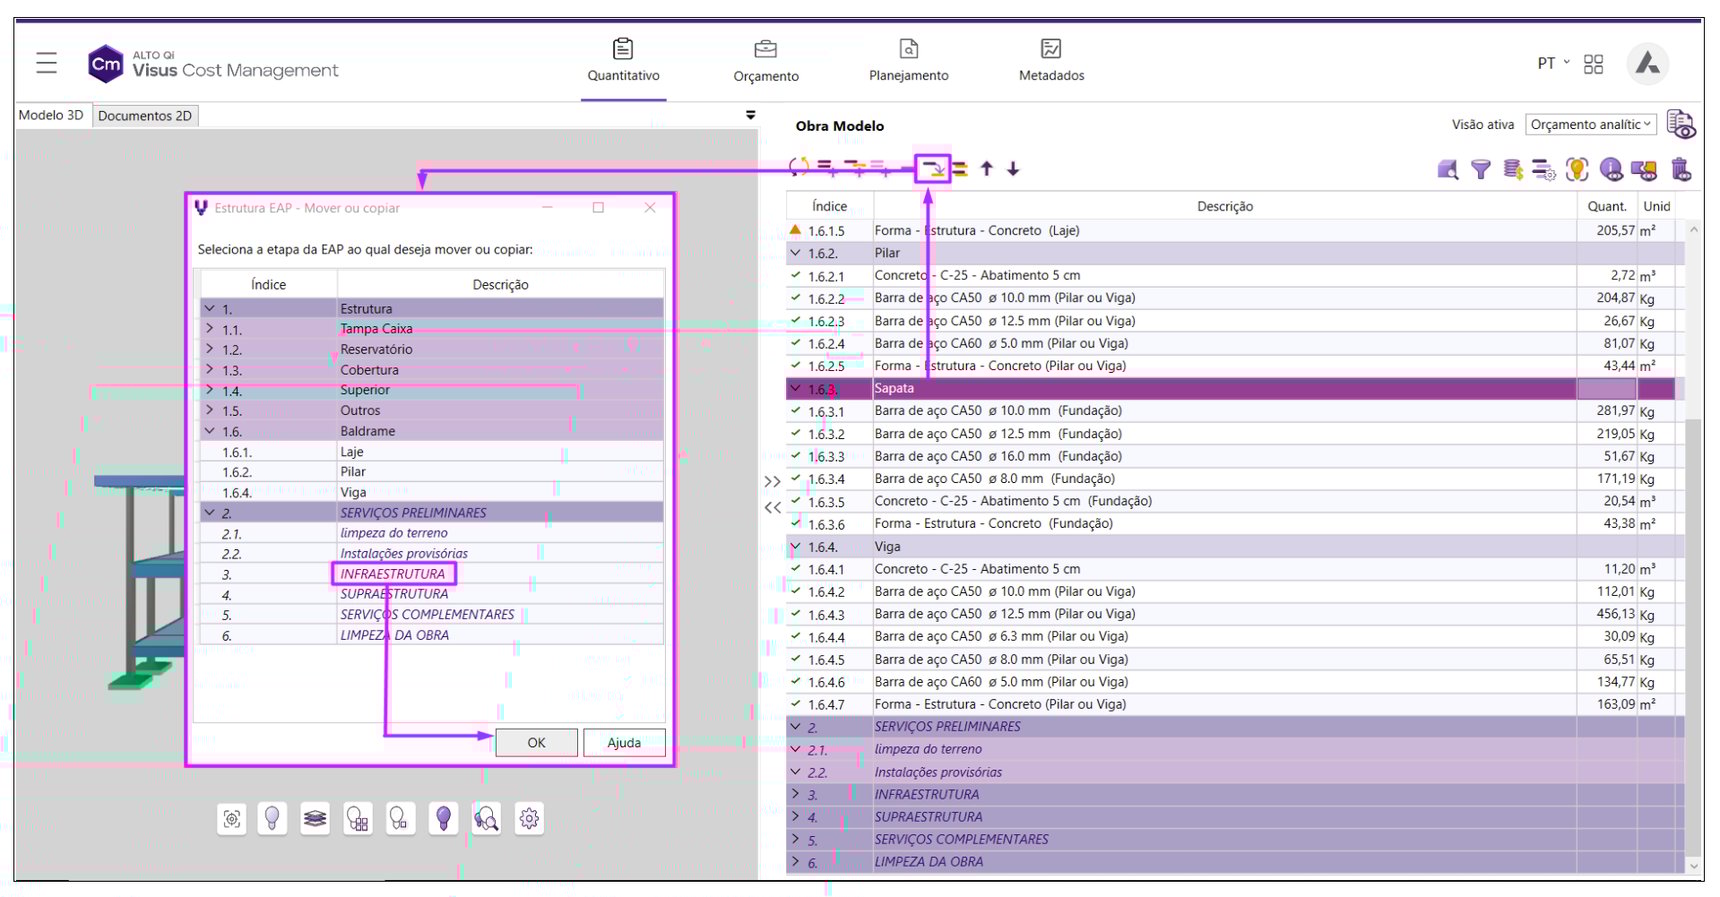The image size is (1720, 897).
Task: Switch to the Orçamento tab
Action: click(x=766, y=61)
